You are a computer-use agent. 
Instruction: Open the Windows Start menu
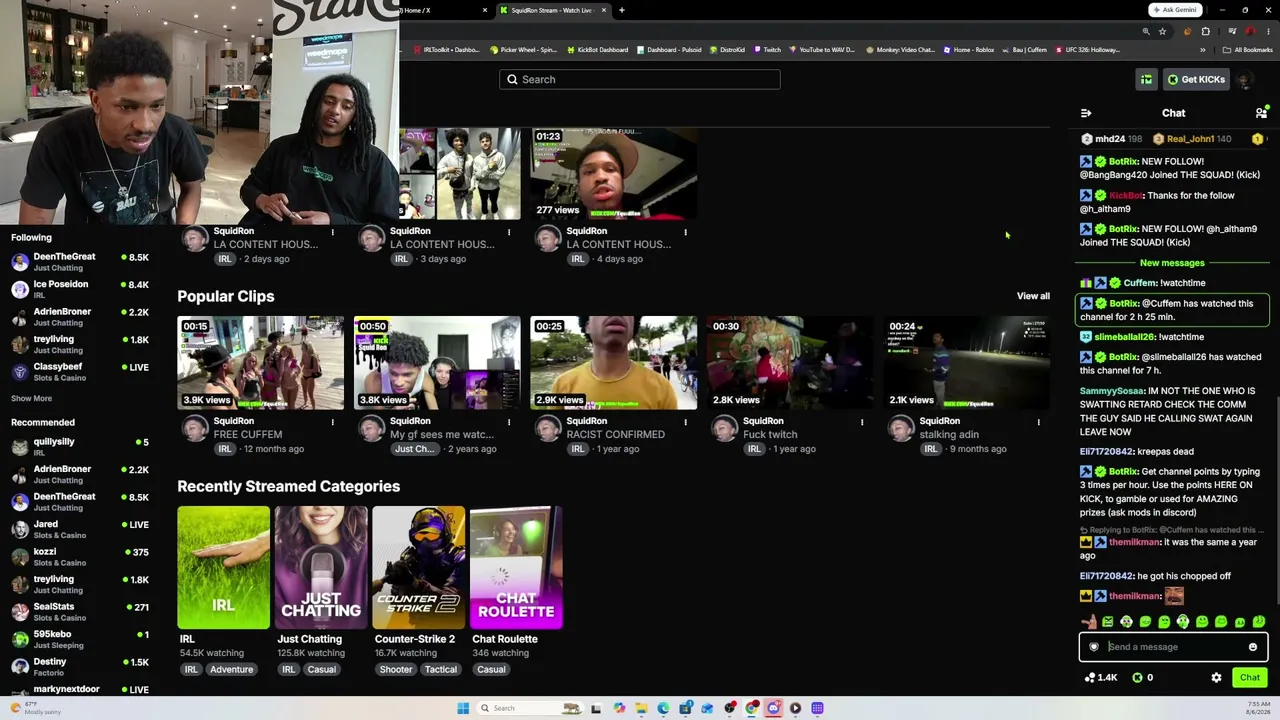tap(463, 709)
